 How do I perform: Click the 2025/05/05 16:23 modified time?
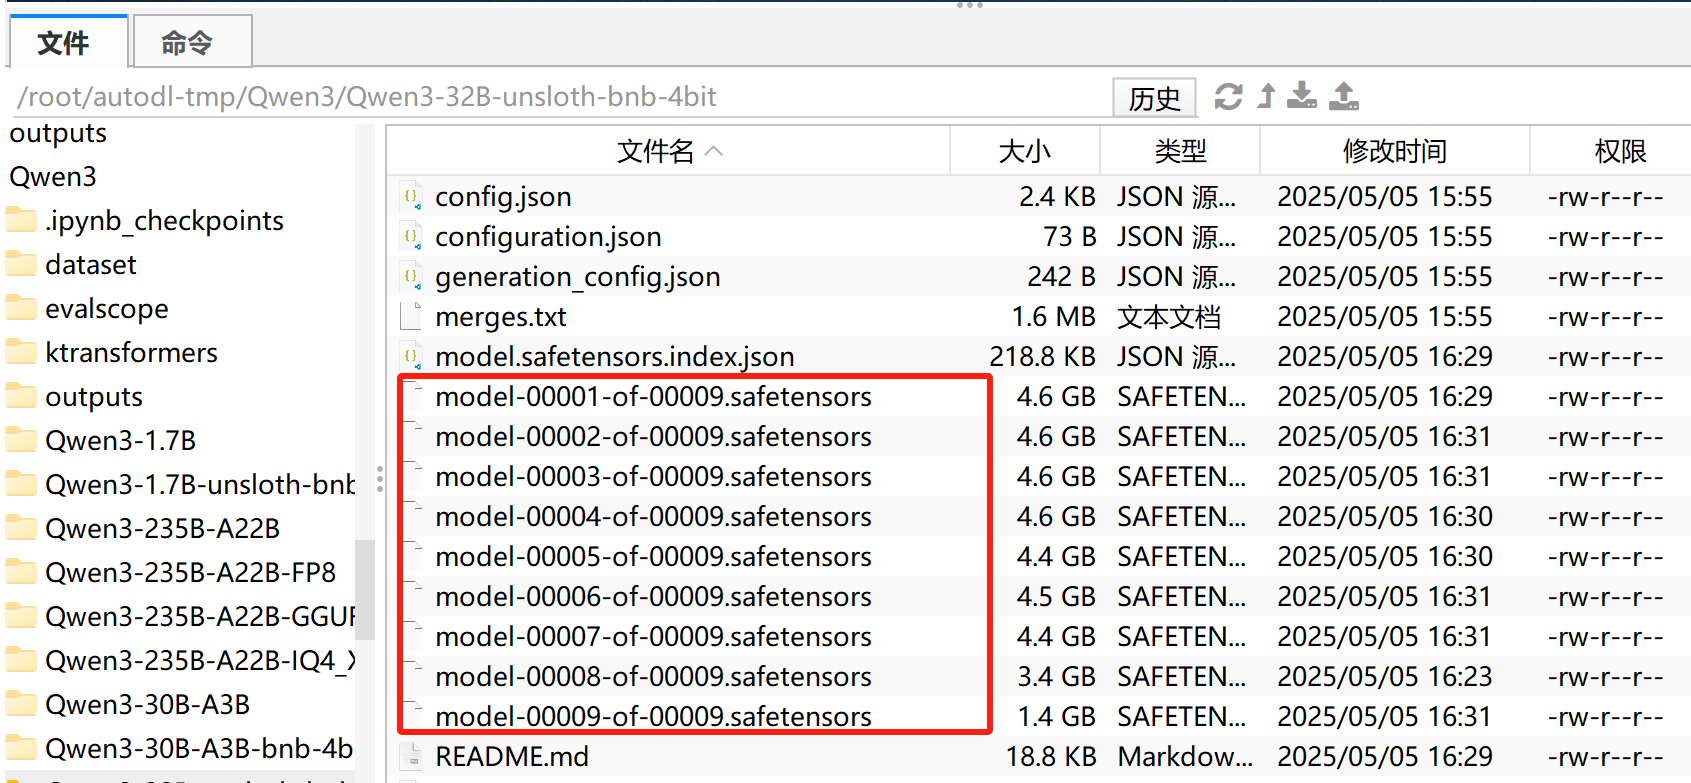[1385, 677]
